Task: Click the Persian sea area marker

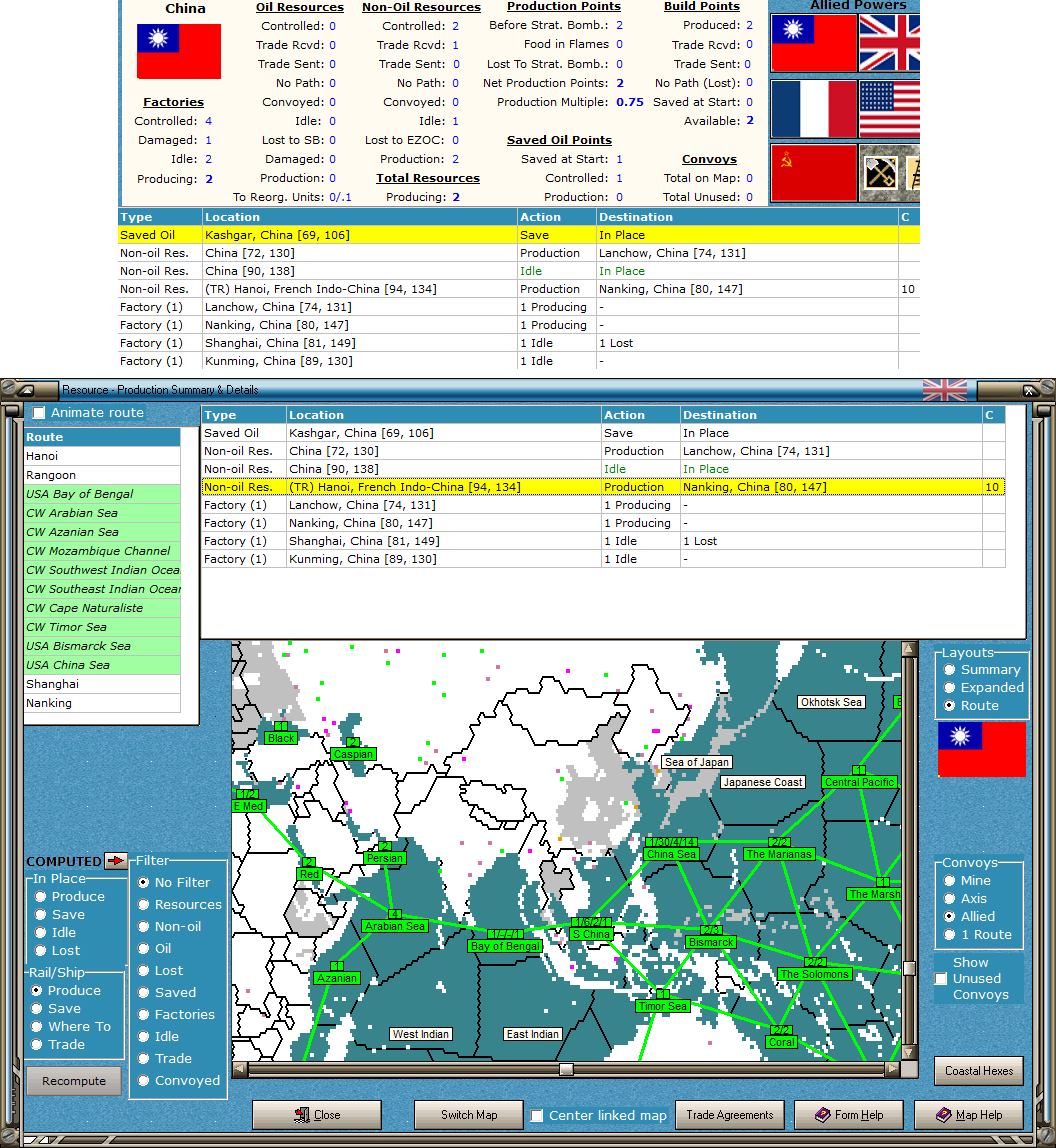Action: (x=385, y=858)
